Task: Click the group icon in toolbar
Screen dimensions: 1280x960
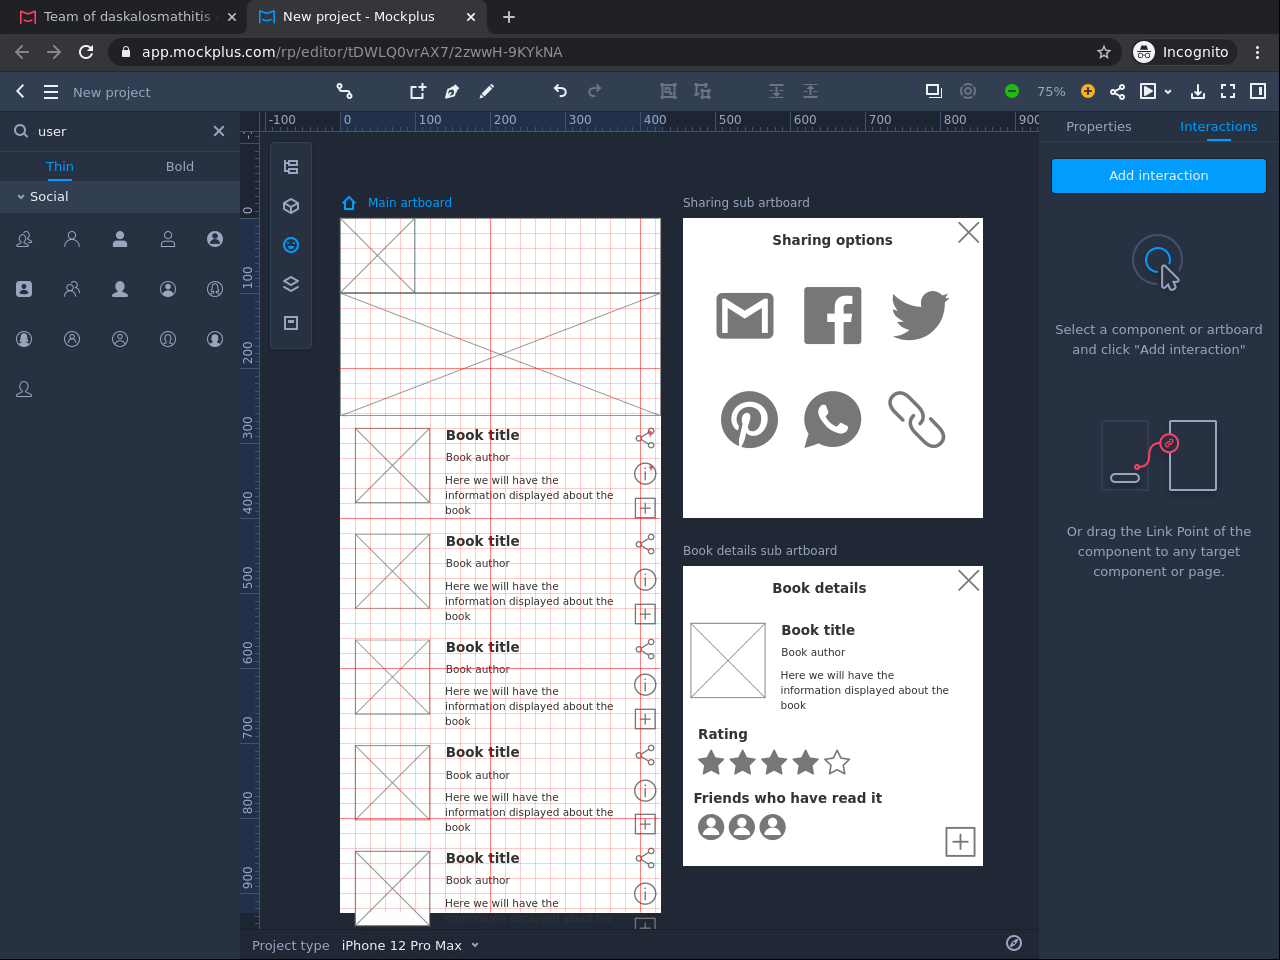Action: click(x=668, y=91)
